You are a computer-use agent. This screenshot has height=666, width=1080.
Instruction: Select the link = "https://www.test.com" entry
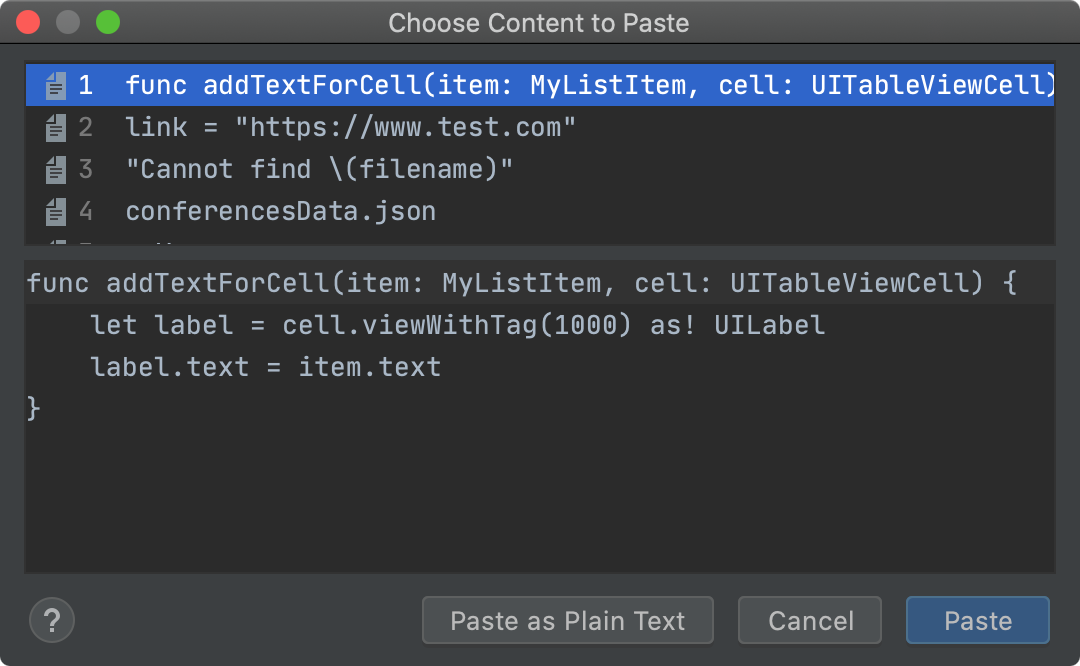[x=350, y=128]
